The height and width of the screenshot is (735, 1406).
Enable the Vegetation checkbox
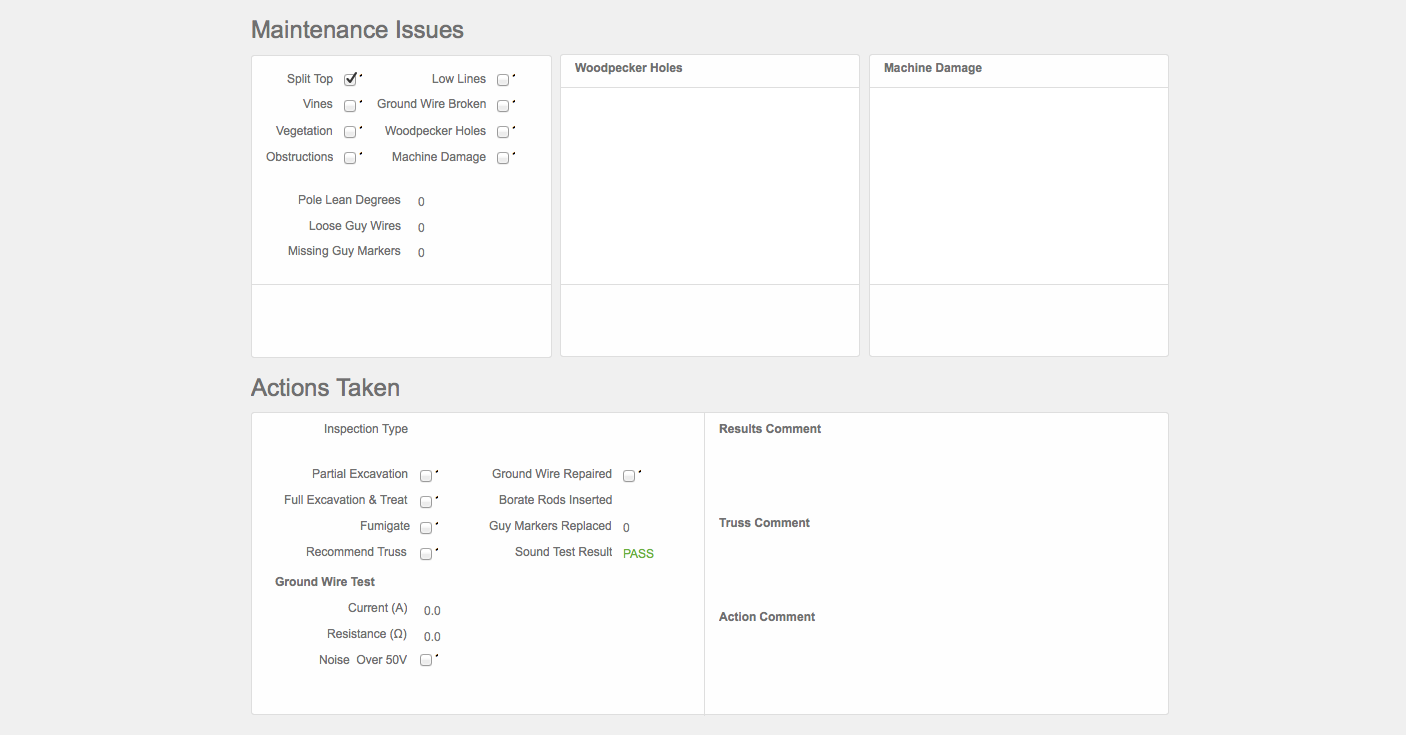350,132
